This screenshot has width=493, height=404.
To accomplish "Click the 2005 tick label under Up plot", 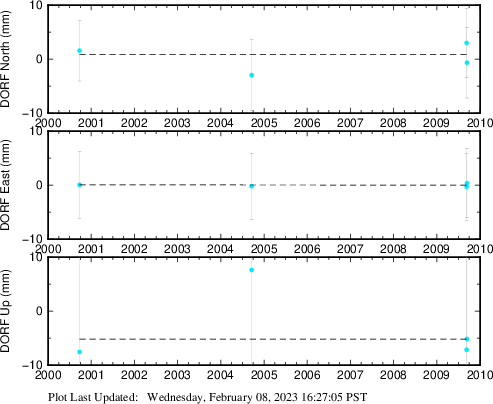I will pos(264,375).
